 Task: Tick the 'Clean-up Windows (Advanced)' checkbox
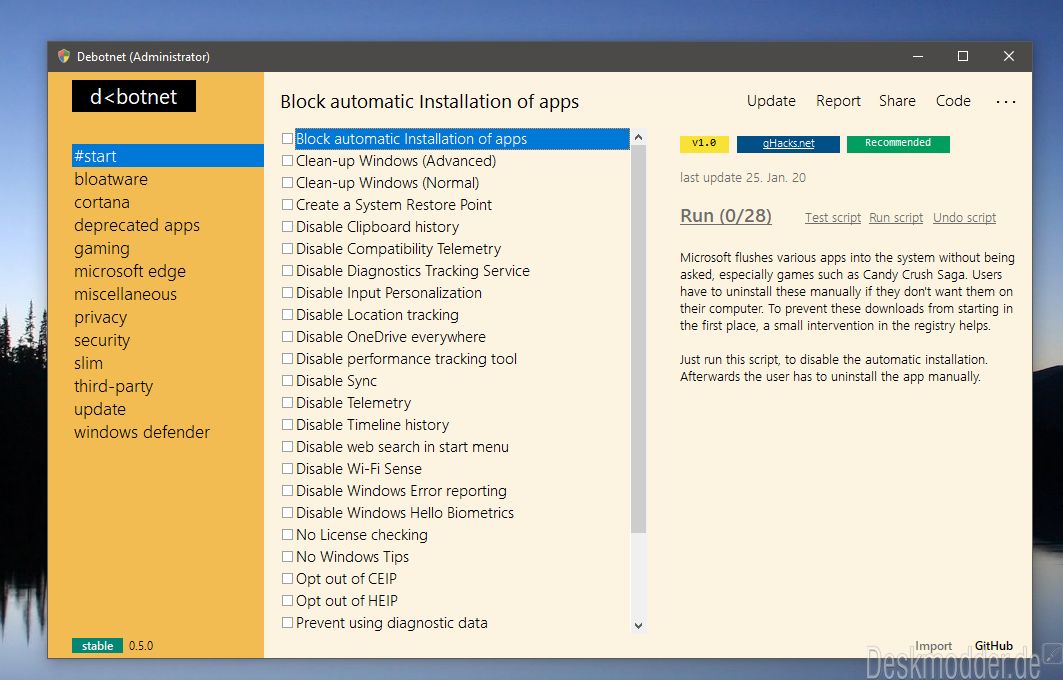(287, 161)
